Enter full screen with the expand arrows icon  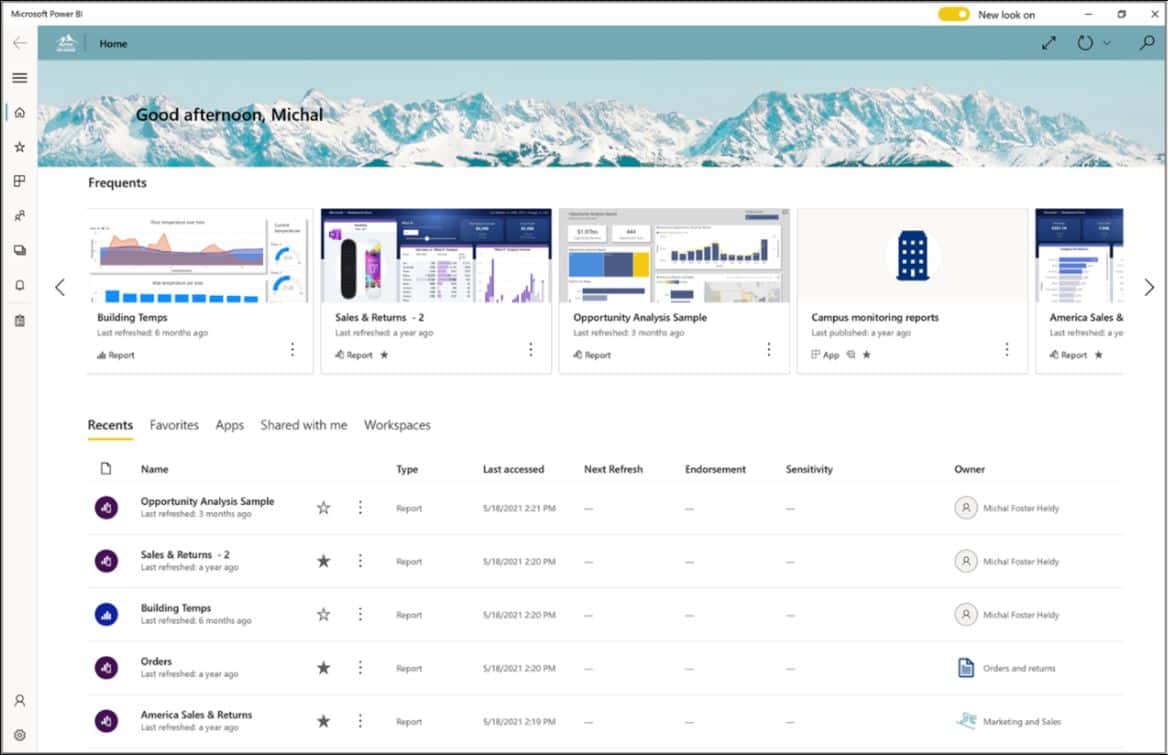click(1049, 43)
